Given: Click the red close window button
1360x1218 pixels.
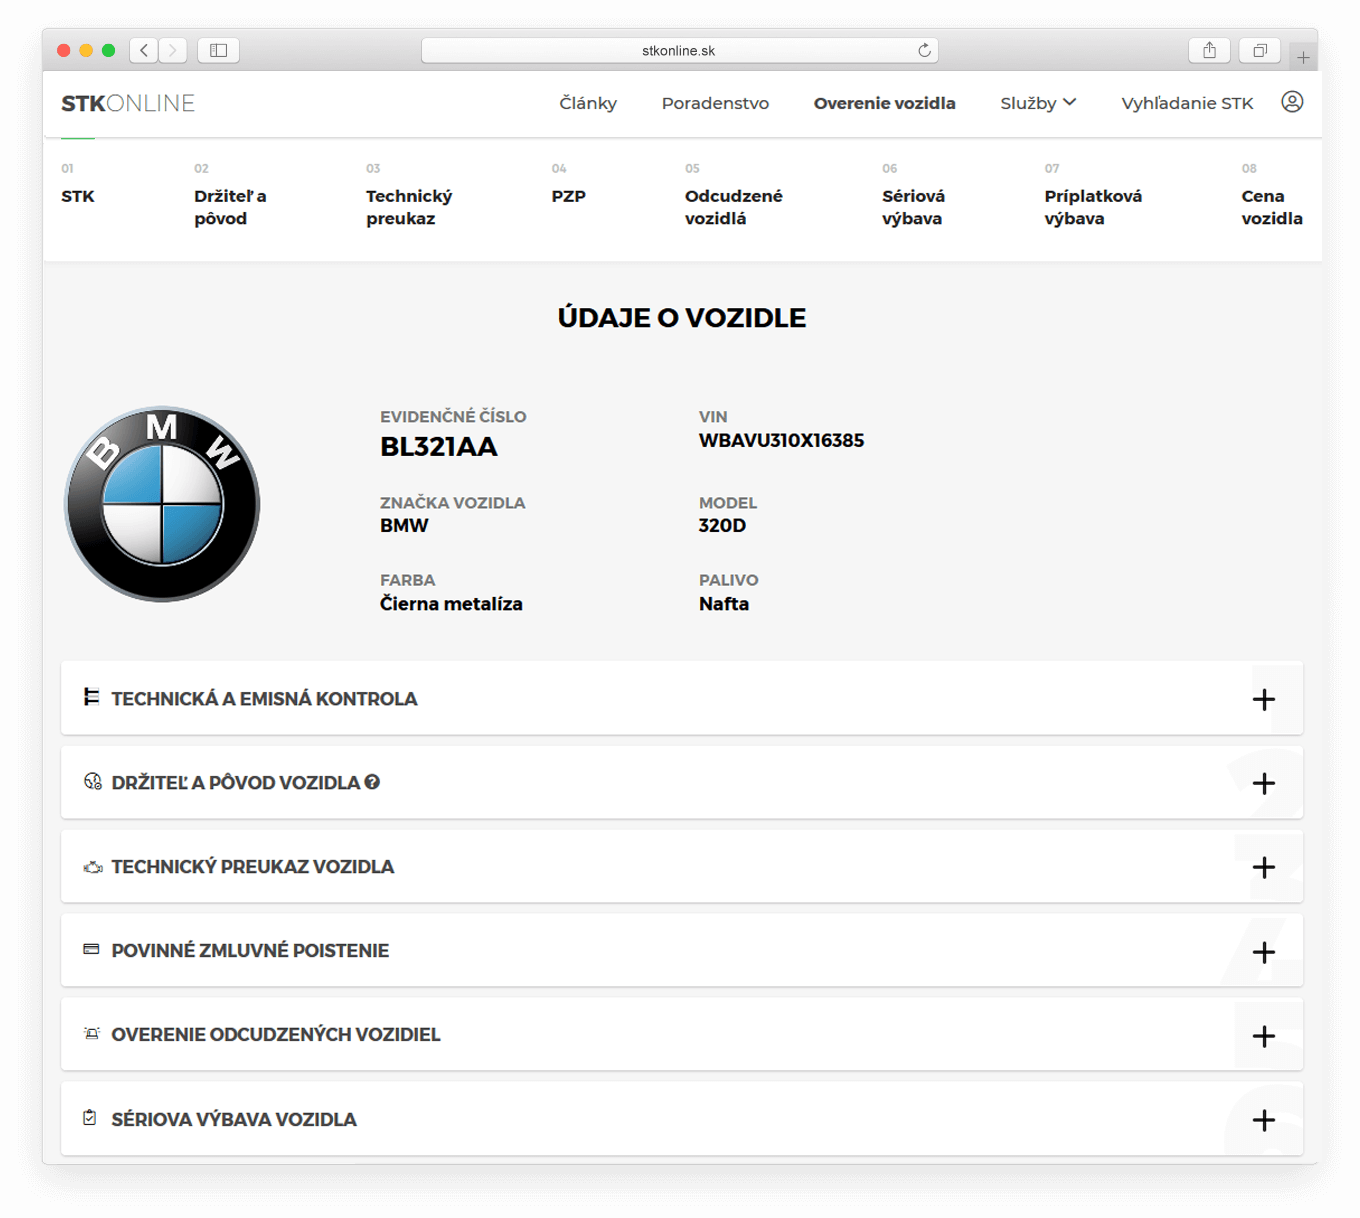Looking at the screenshot, I should coord(63,50).
